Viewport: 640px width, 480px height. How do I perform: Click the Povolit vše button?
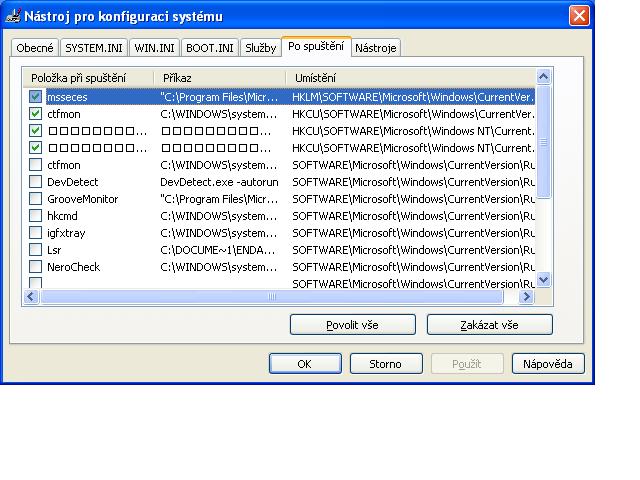tap(353, 325)
